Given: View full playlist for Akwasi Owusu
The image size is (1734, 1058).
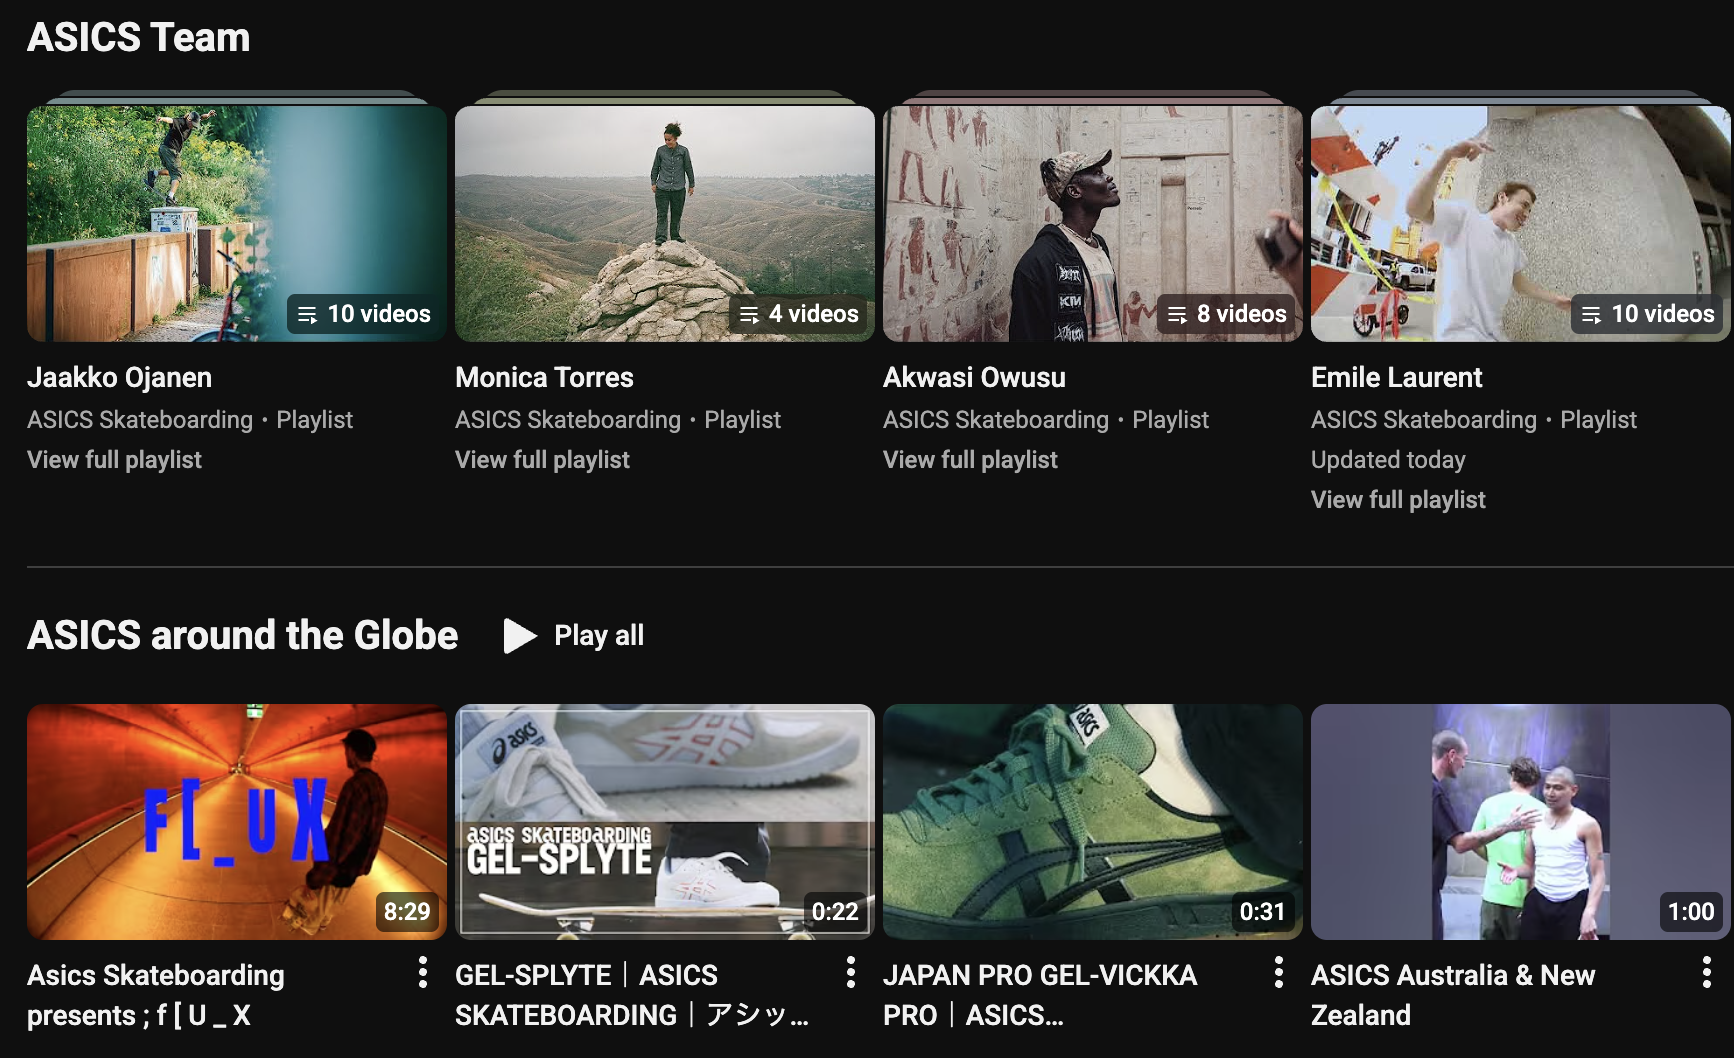Looking at the screenshot, I should click(970, 460).
